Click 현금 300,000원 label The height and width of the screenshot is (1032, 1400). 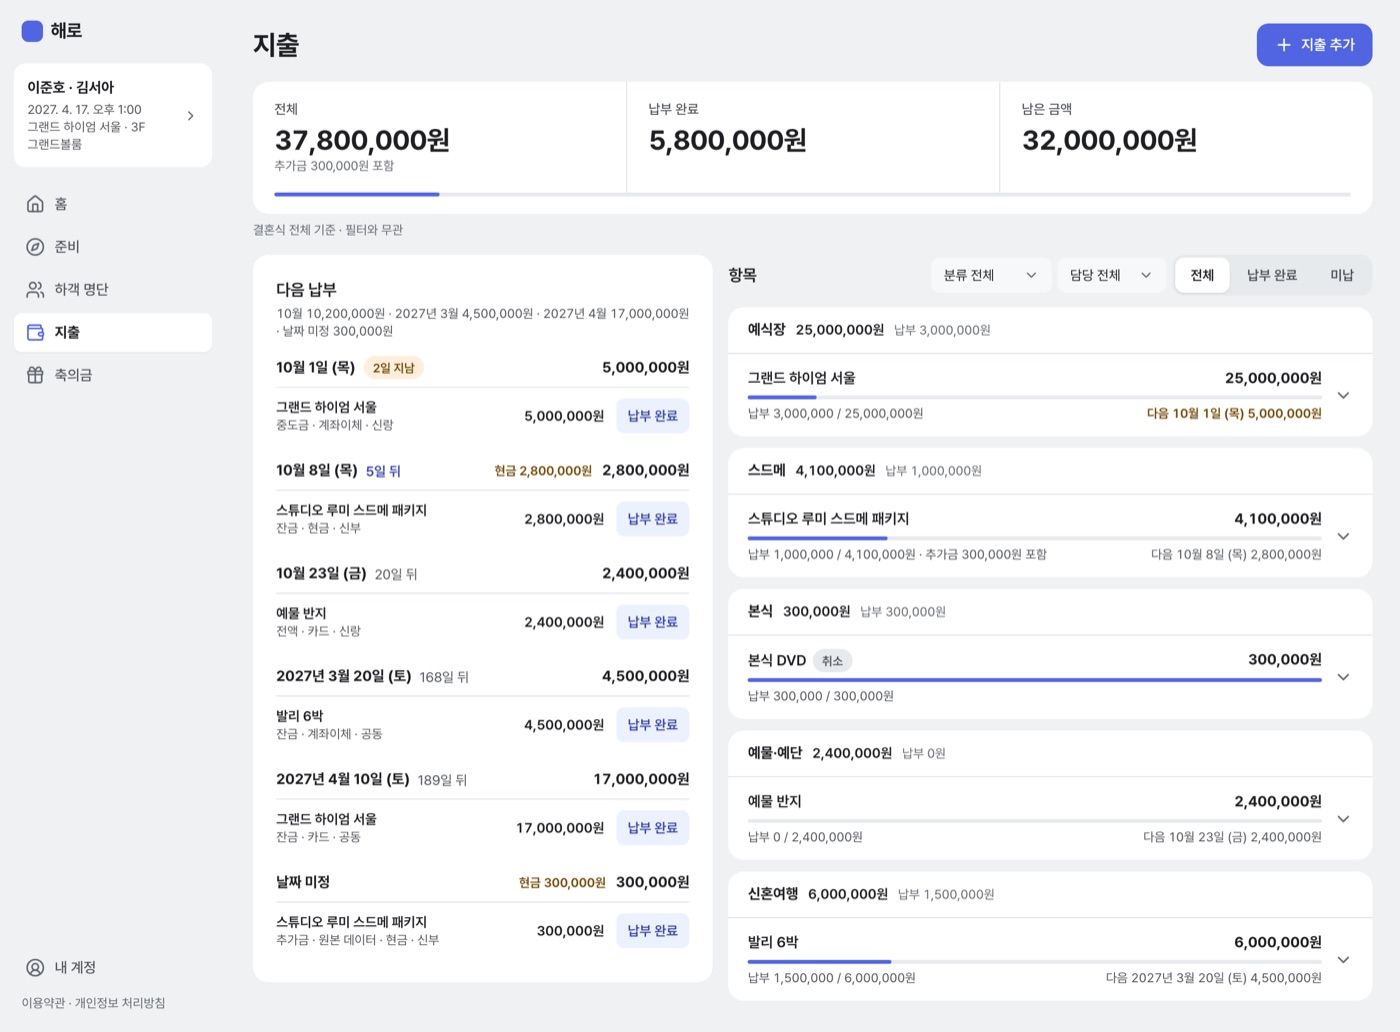[562, 883]
